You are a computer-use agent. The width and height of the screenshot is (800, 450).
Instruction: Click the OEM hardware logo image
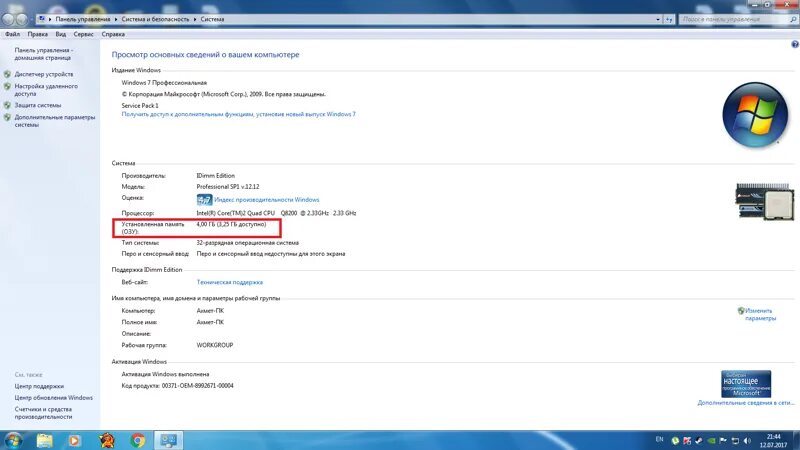764,202
